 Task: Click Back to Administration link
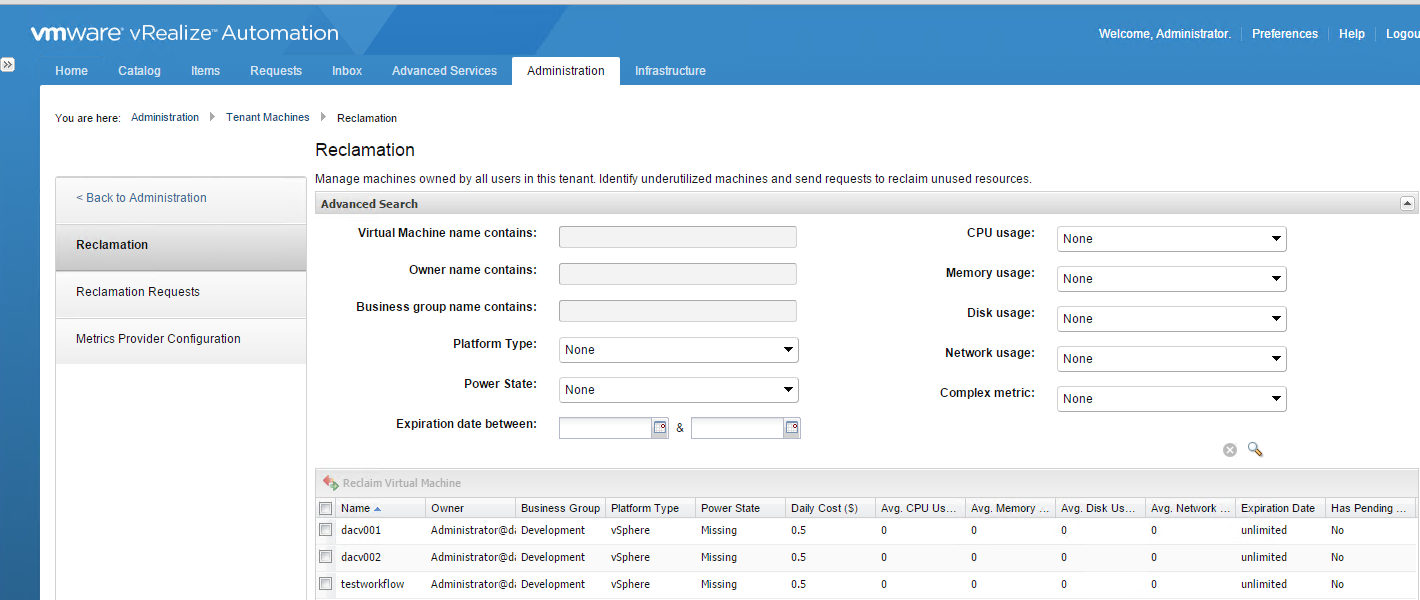[141, 198]
